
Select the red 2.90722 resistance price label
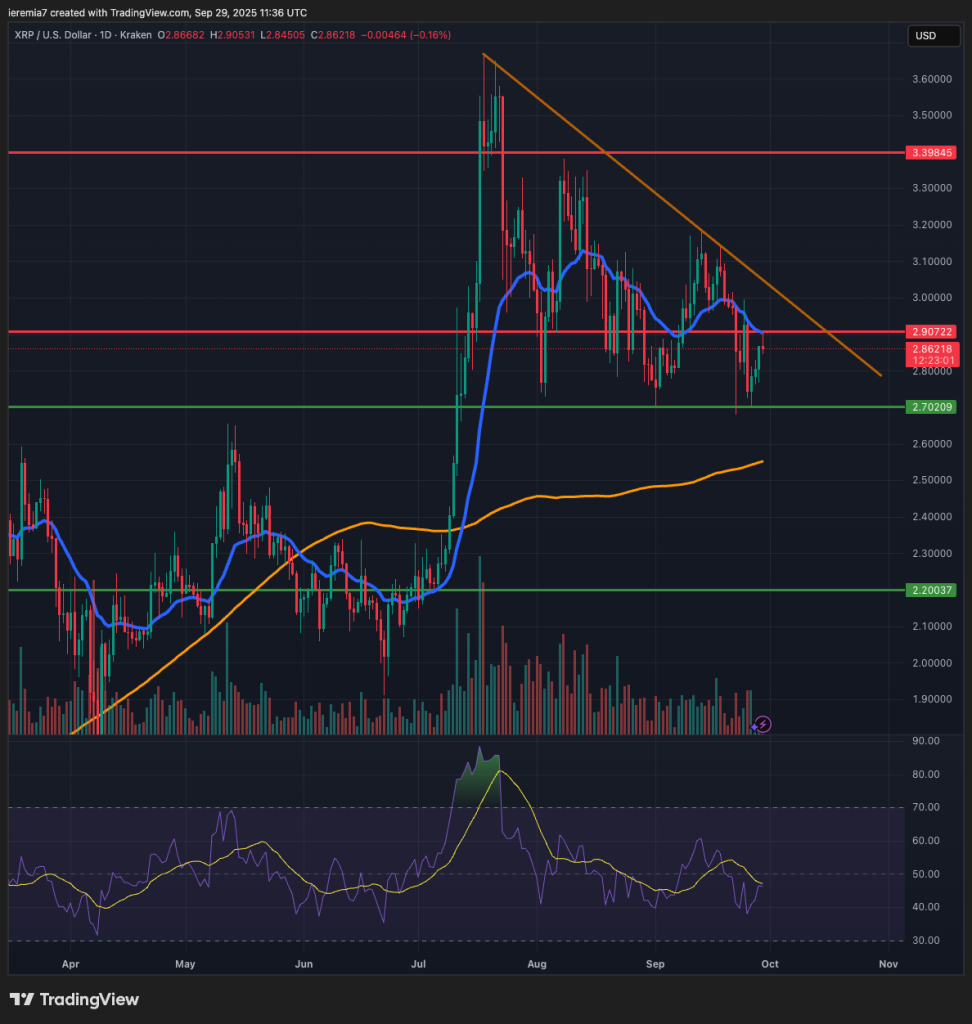coord(932,331)
